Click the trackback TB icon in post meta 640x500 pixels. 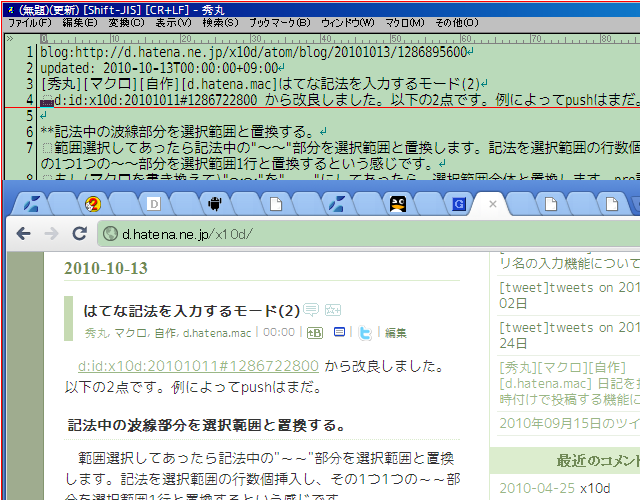314,333
